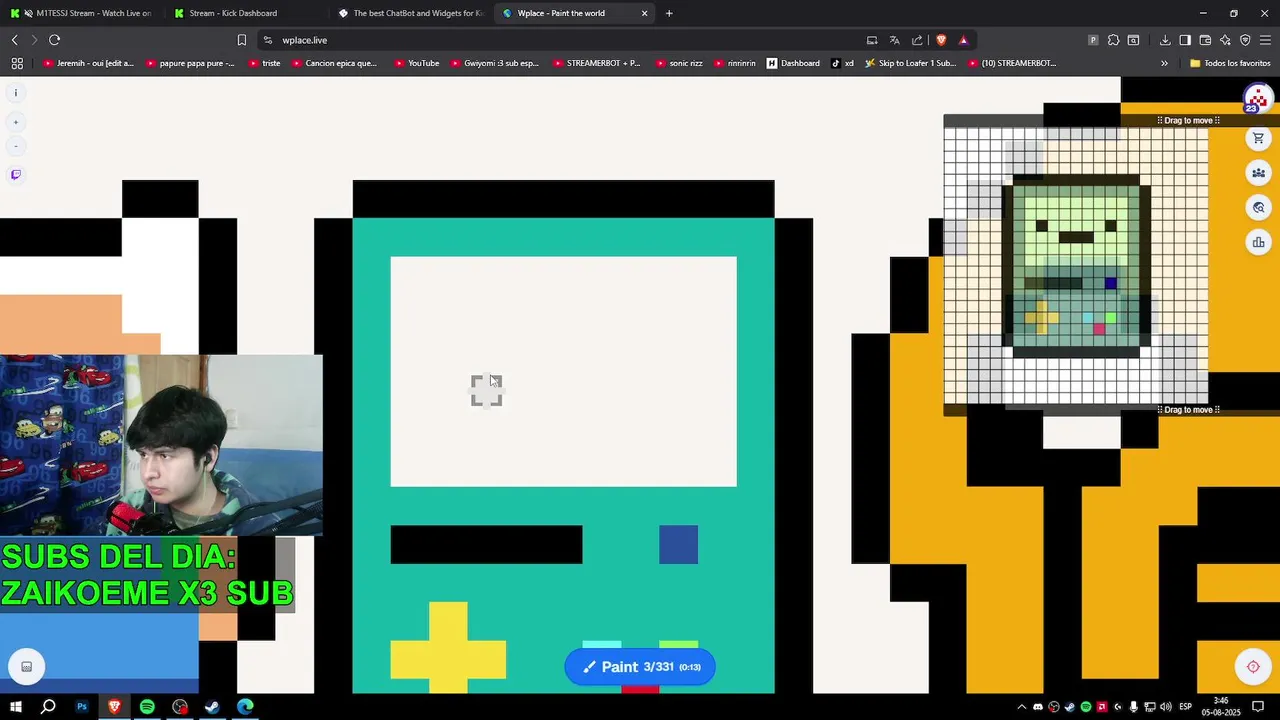Zoom out the Wplace map
The image size is (1280, 720).
15,146
